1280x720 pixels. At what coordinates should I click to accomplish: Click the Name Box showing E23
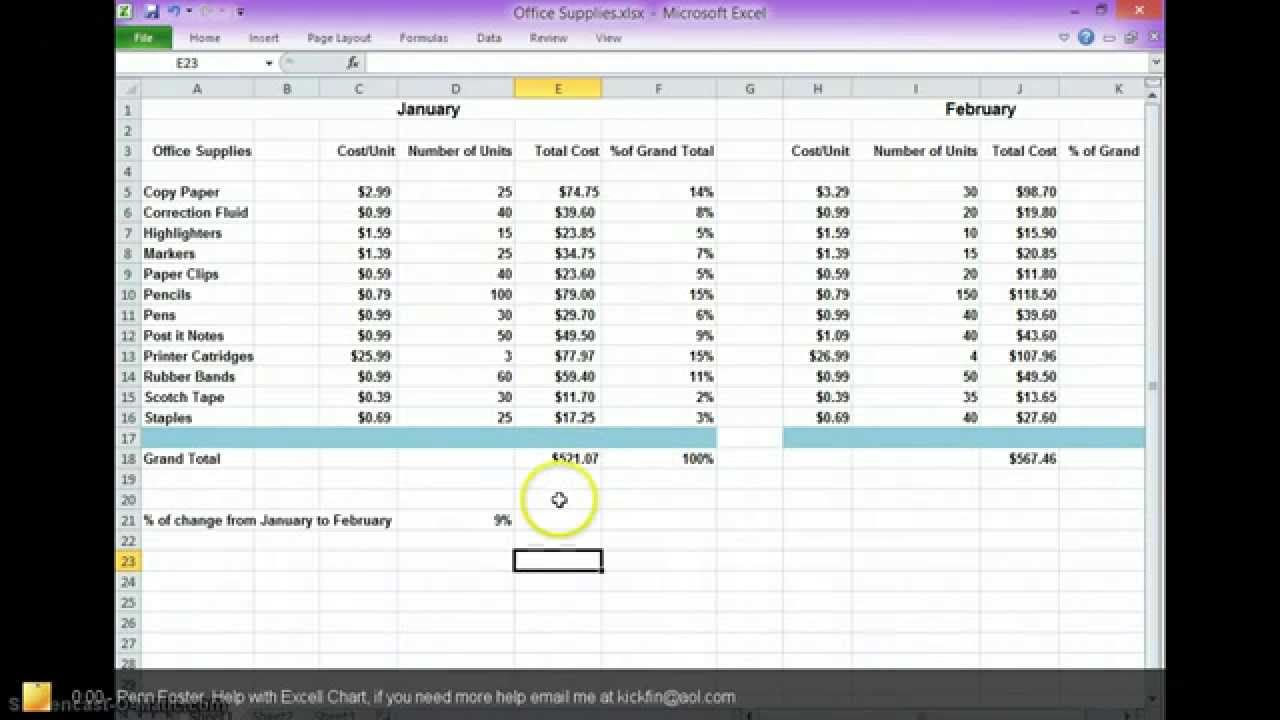pyautogui.click(x=189, y=63)
